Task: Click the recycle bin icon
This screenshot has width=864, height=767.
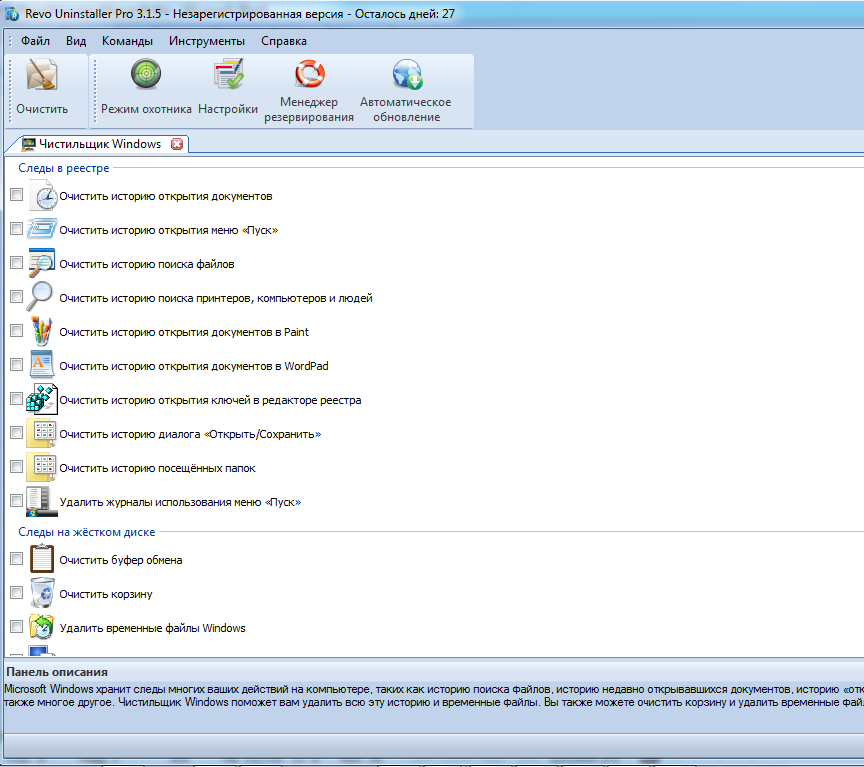Action: [x=42, y=593]
